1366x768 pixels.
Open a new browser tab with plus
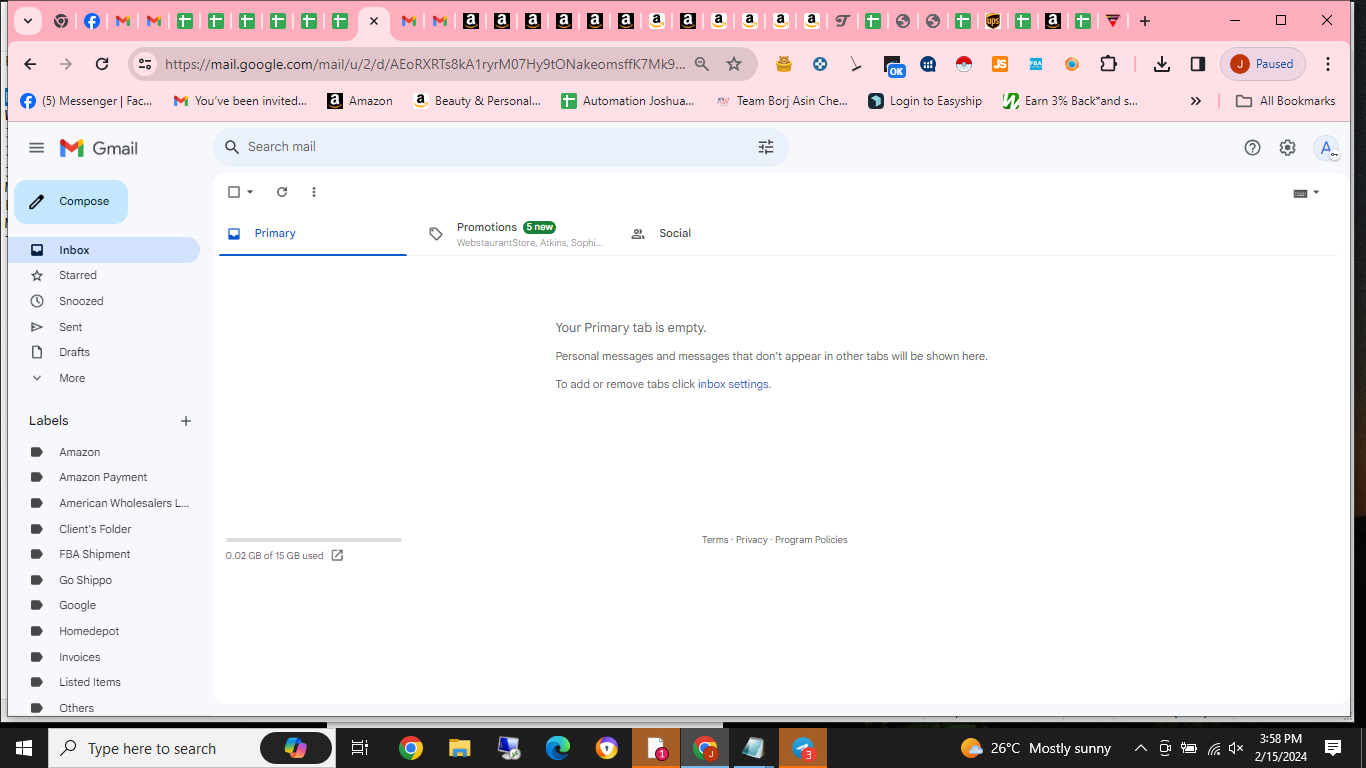click(x=1145, y=21)
